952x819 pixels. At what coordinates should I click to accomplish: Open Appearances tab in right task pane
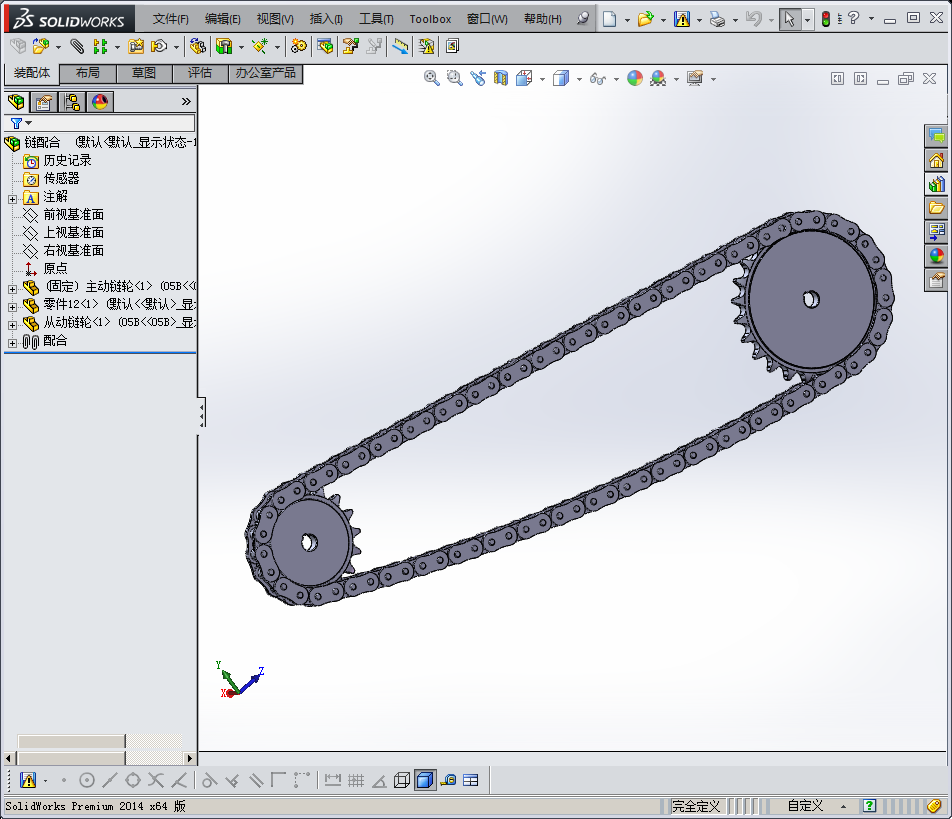936,256
